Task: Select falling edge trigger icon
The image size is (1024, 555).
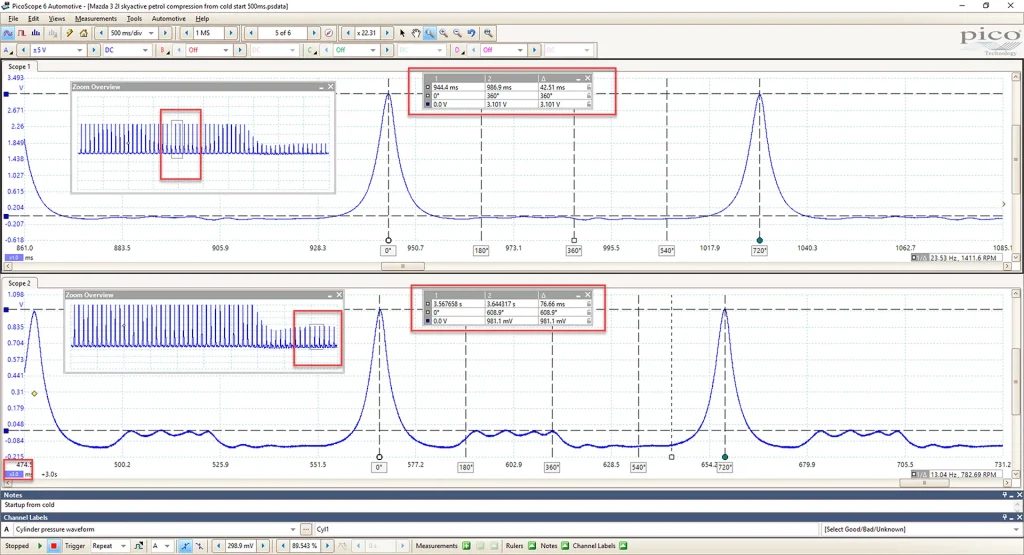Action: pyautogui.click(x=199, y=546)
